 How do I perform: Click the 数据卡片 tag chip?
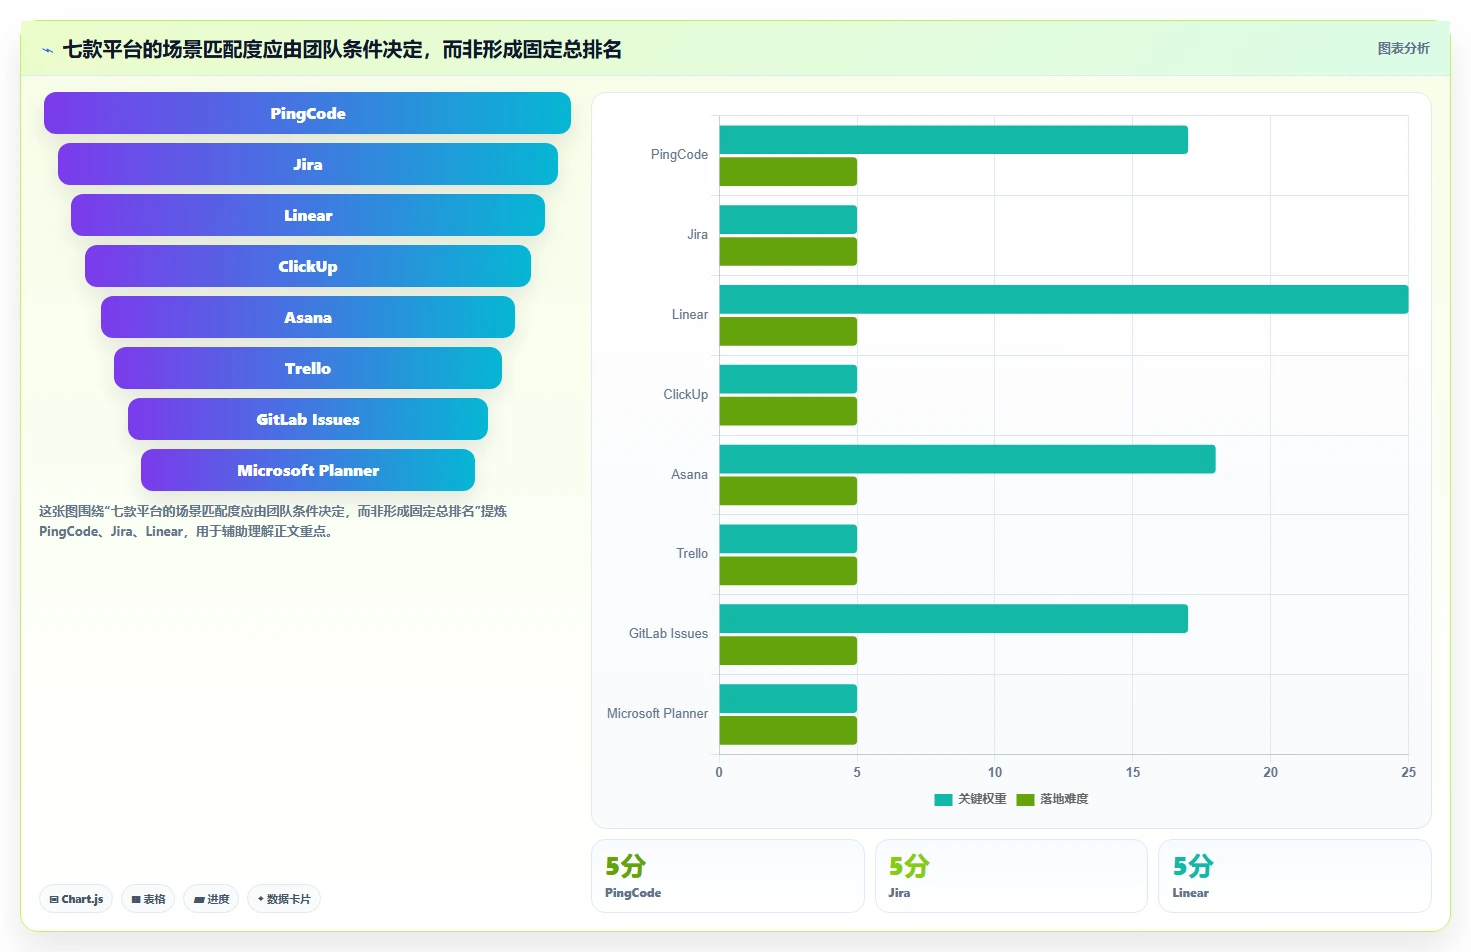(284, 899)
